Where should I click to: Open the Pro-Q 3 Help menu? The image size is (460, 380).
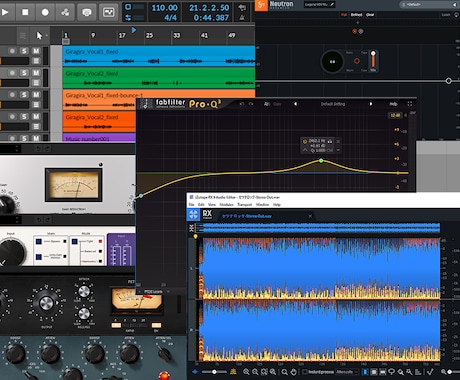pyautogui.click(x=393, y=104)
